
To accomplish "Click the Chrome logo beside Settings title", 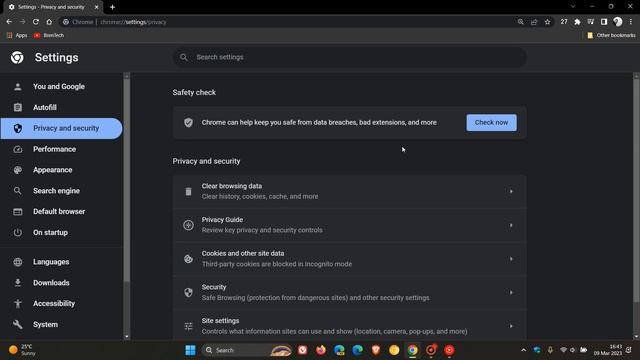I will 17,58.
